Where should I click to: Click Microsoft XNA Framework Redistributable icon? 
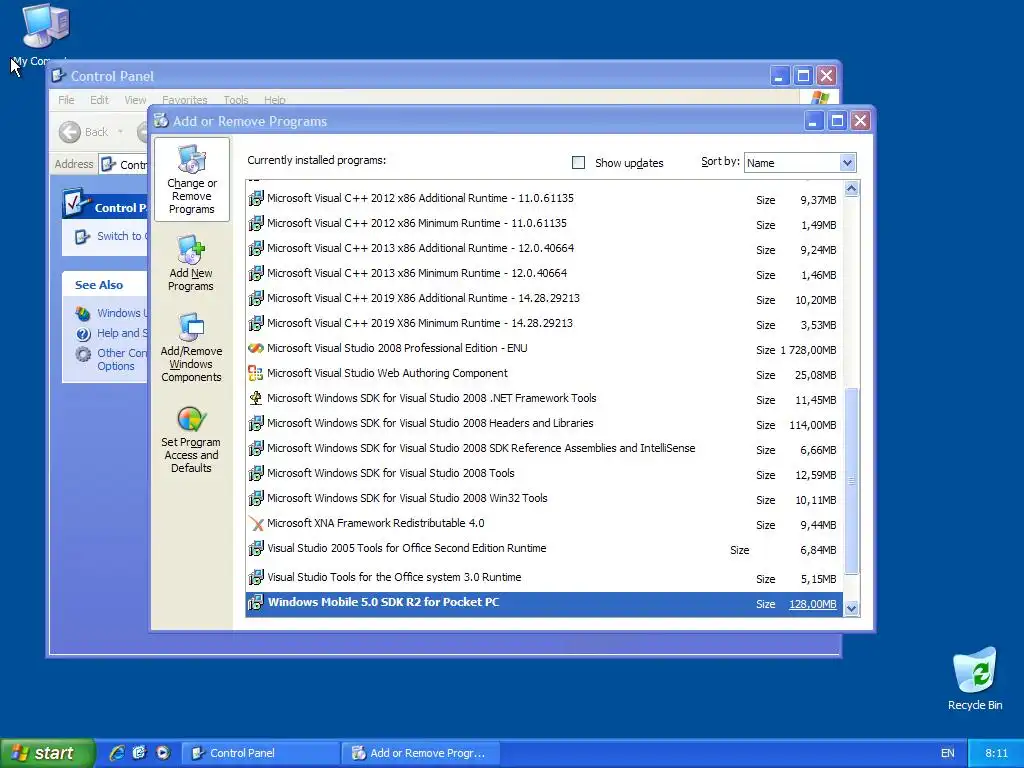coord(256,524)
